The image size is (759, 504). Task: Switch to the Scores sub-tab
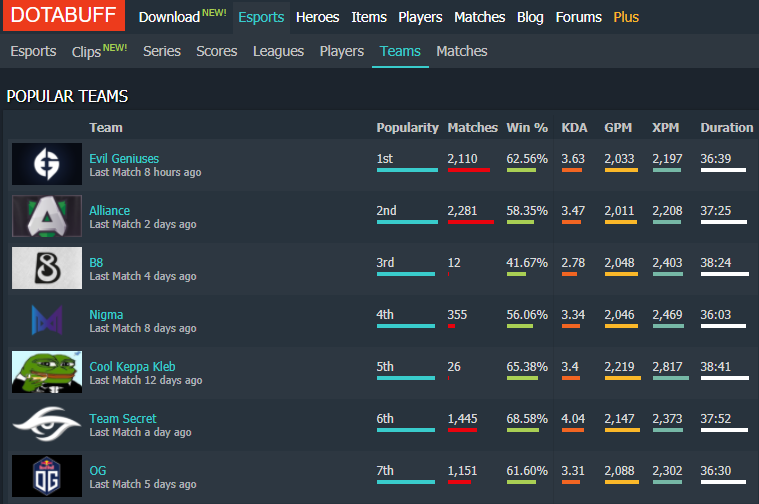217,51
